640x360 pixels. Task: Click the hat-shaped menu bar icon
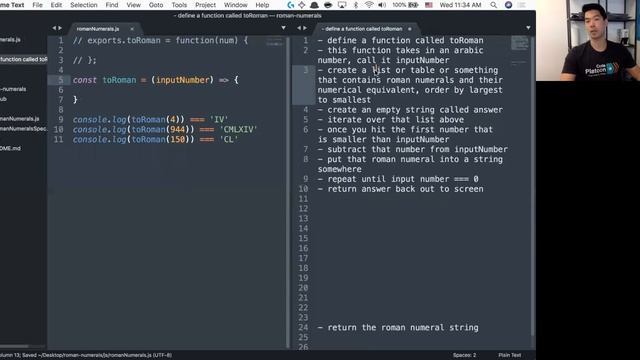tap(315, 5)
